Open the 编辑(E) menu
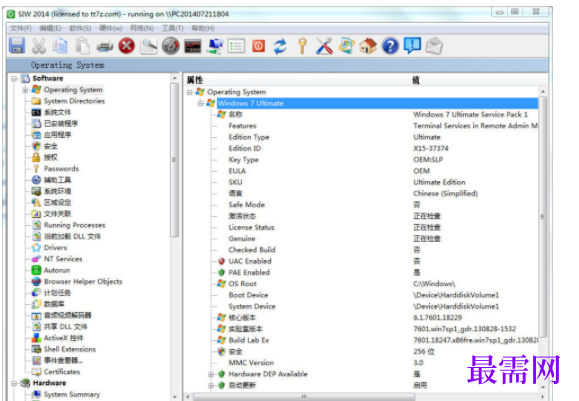Image resolution: width=579 pixels, height=401 pixels. click(x=51, y=28)
